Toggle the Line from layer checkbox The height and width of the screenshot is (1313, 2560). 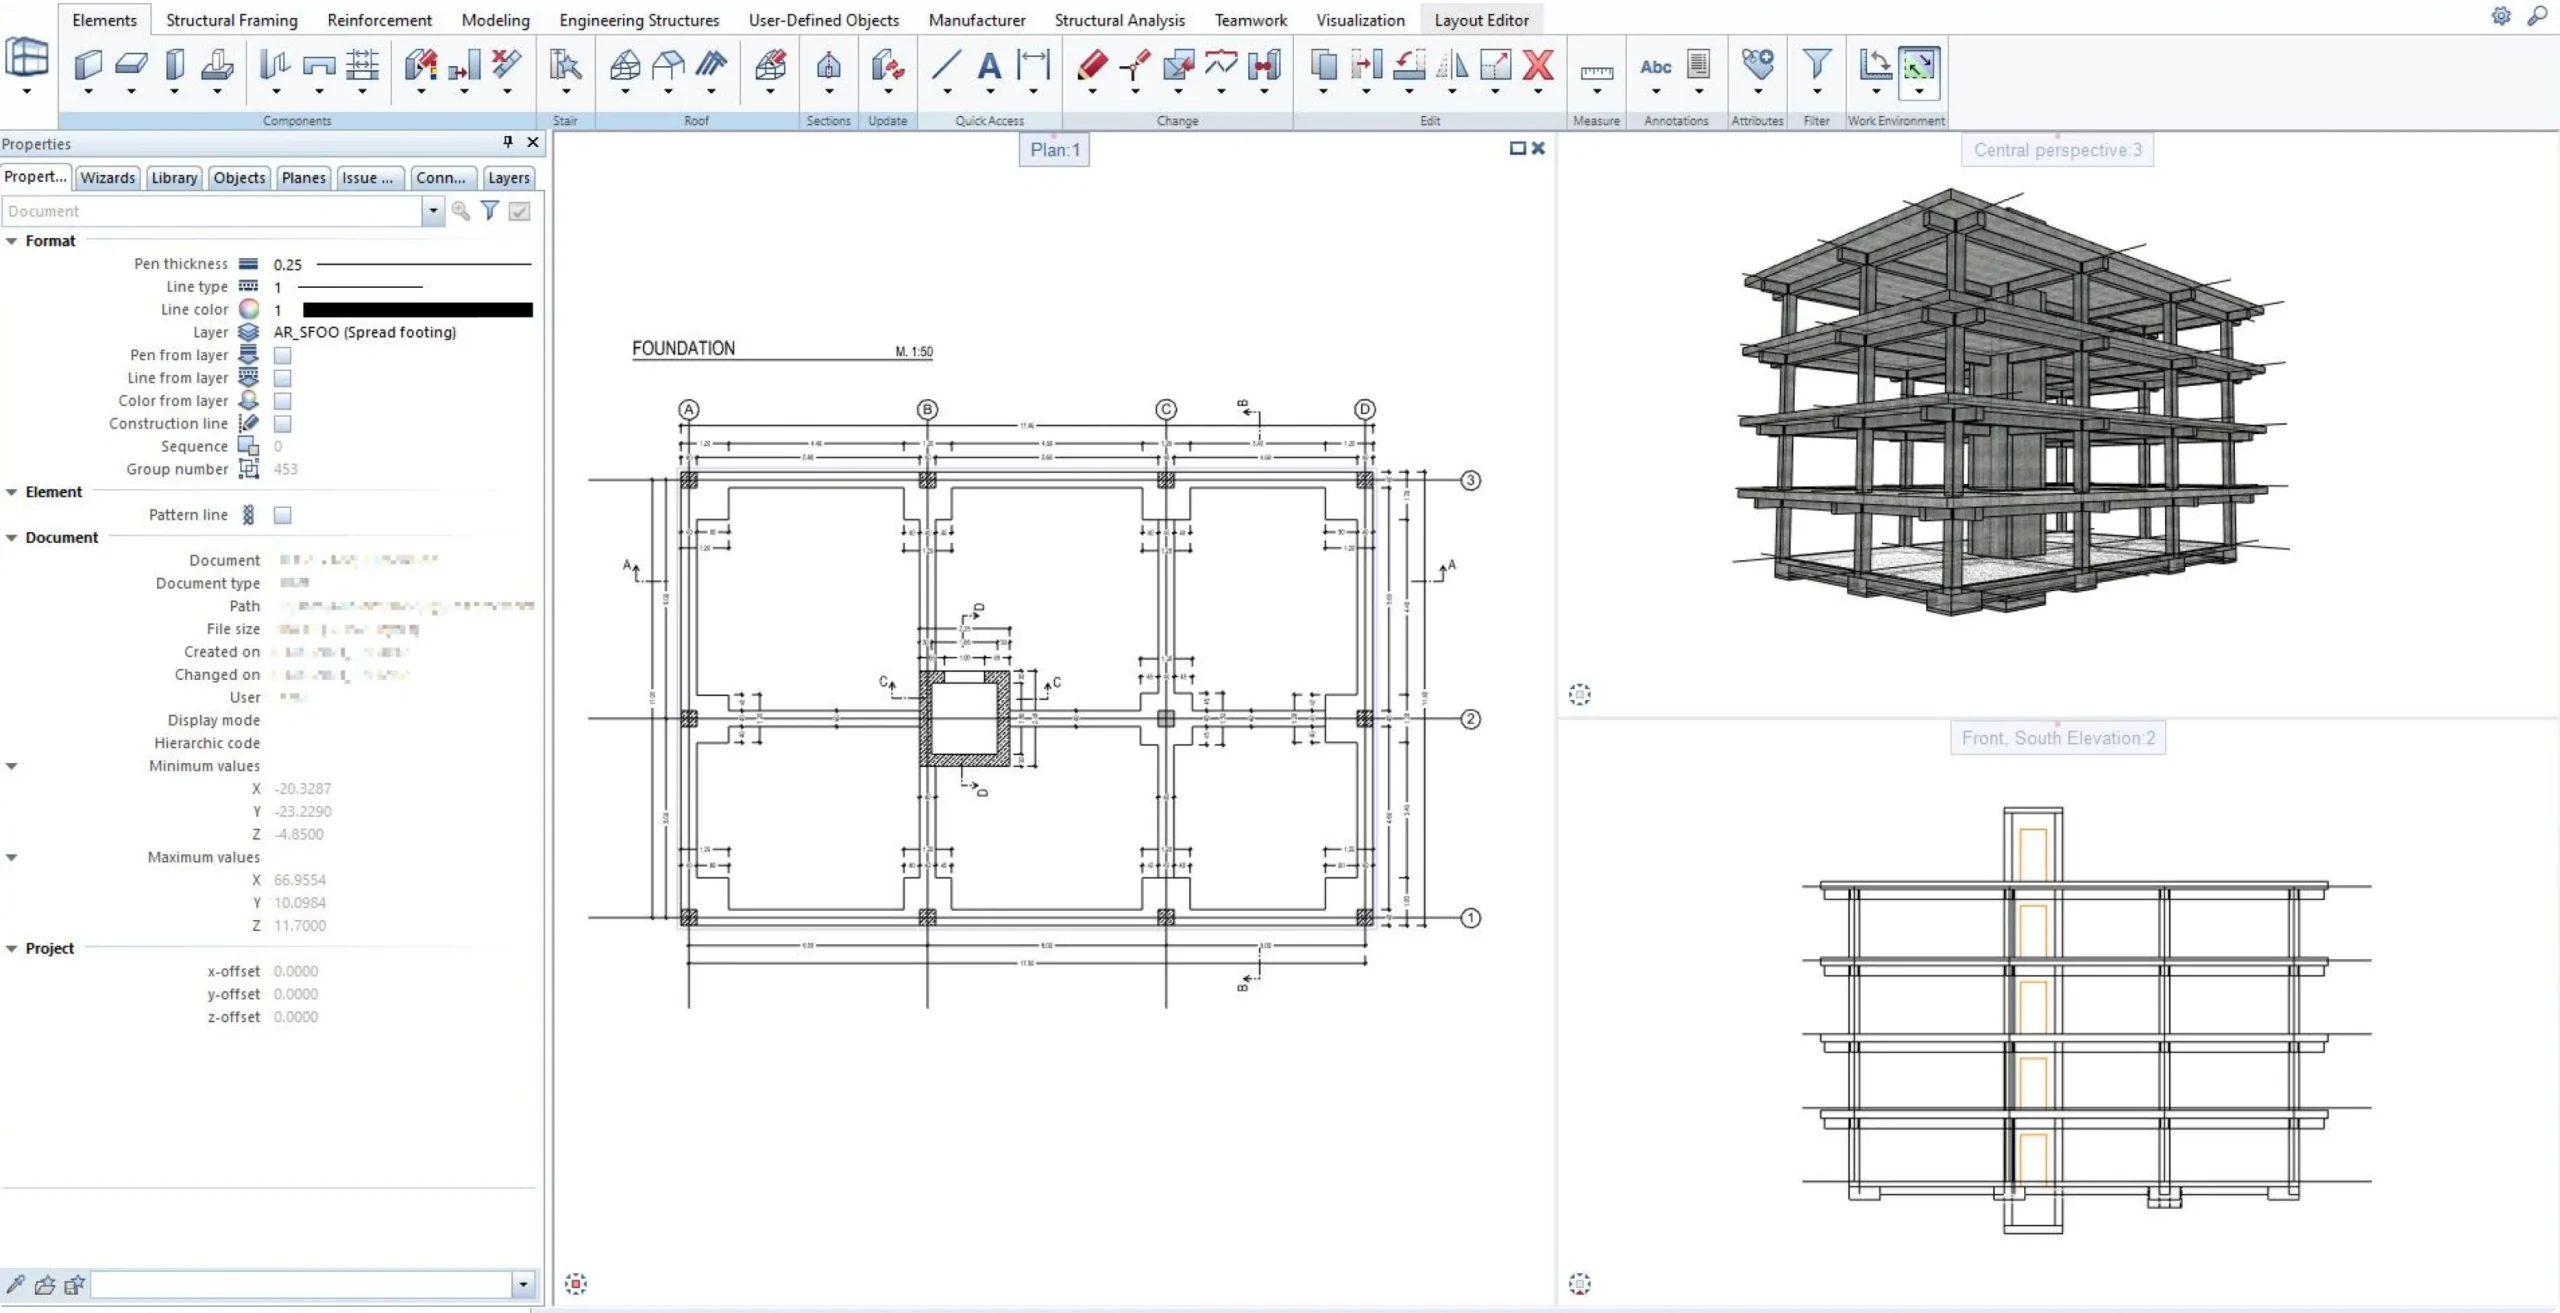click(x=283, y=378)
